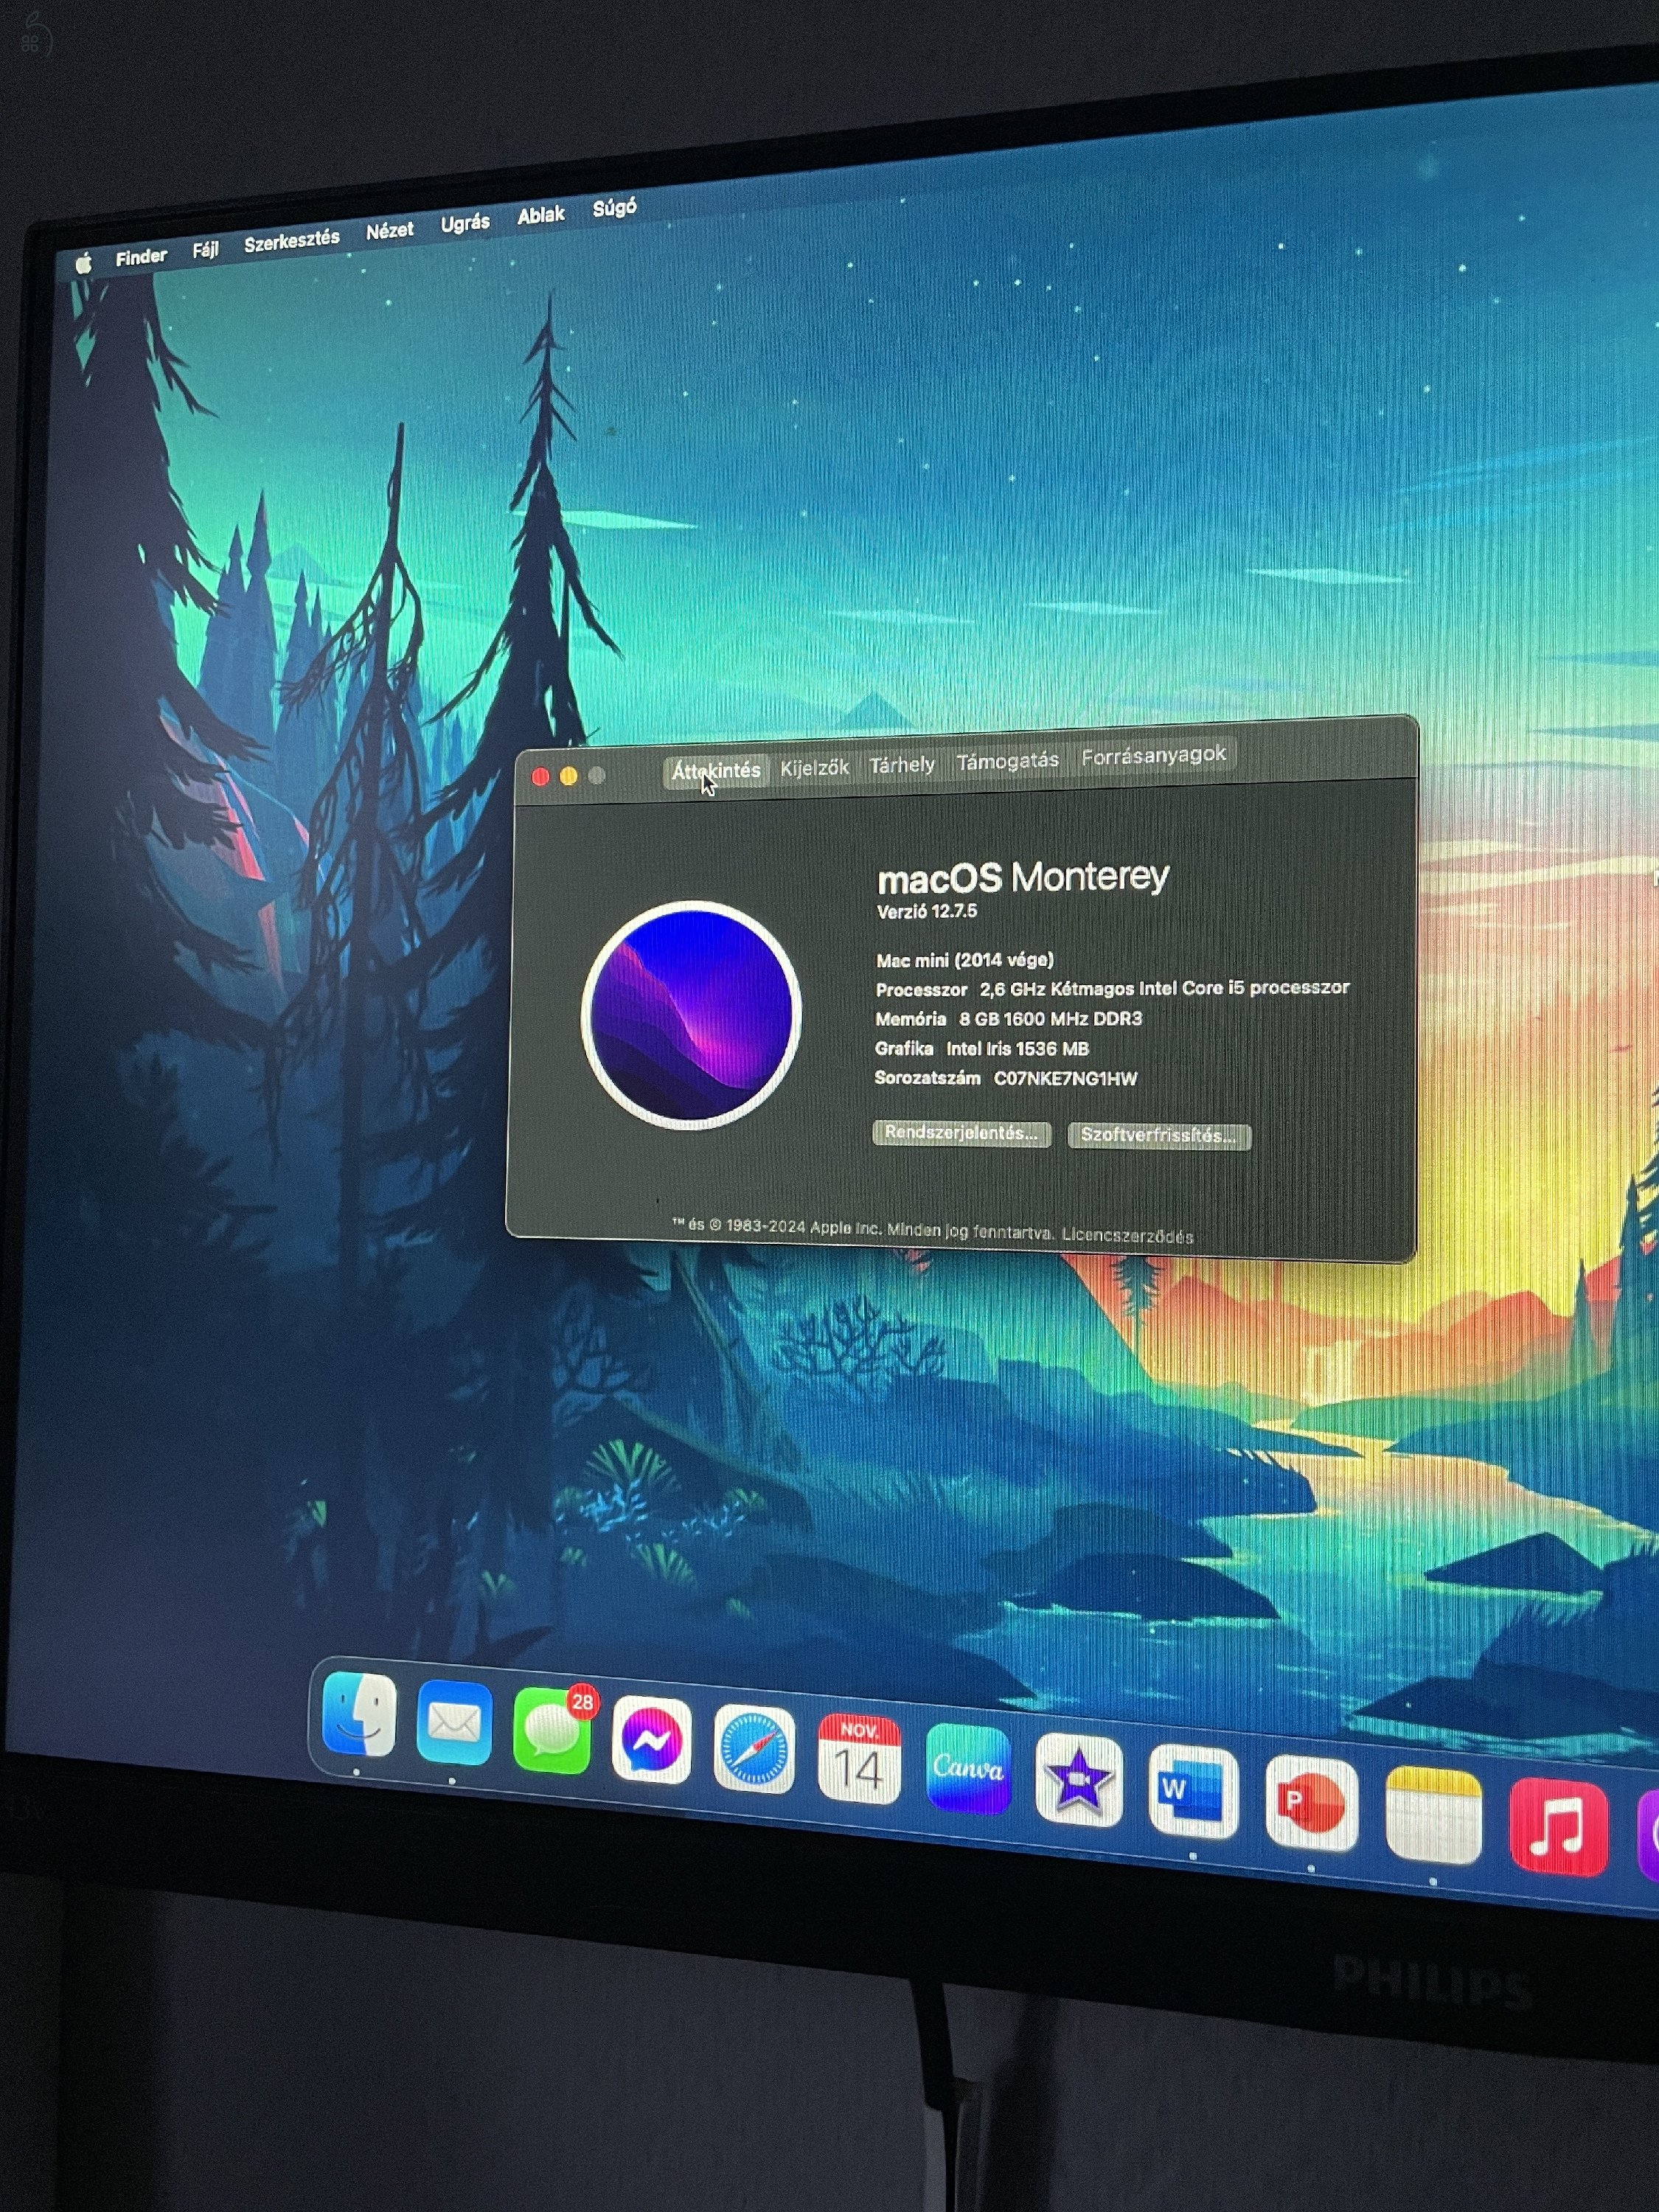
Task: Switch to the Tárhely tab
Action: click(902, 765)
